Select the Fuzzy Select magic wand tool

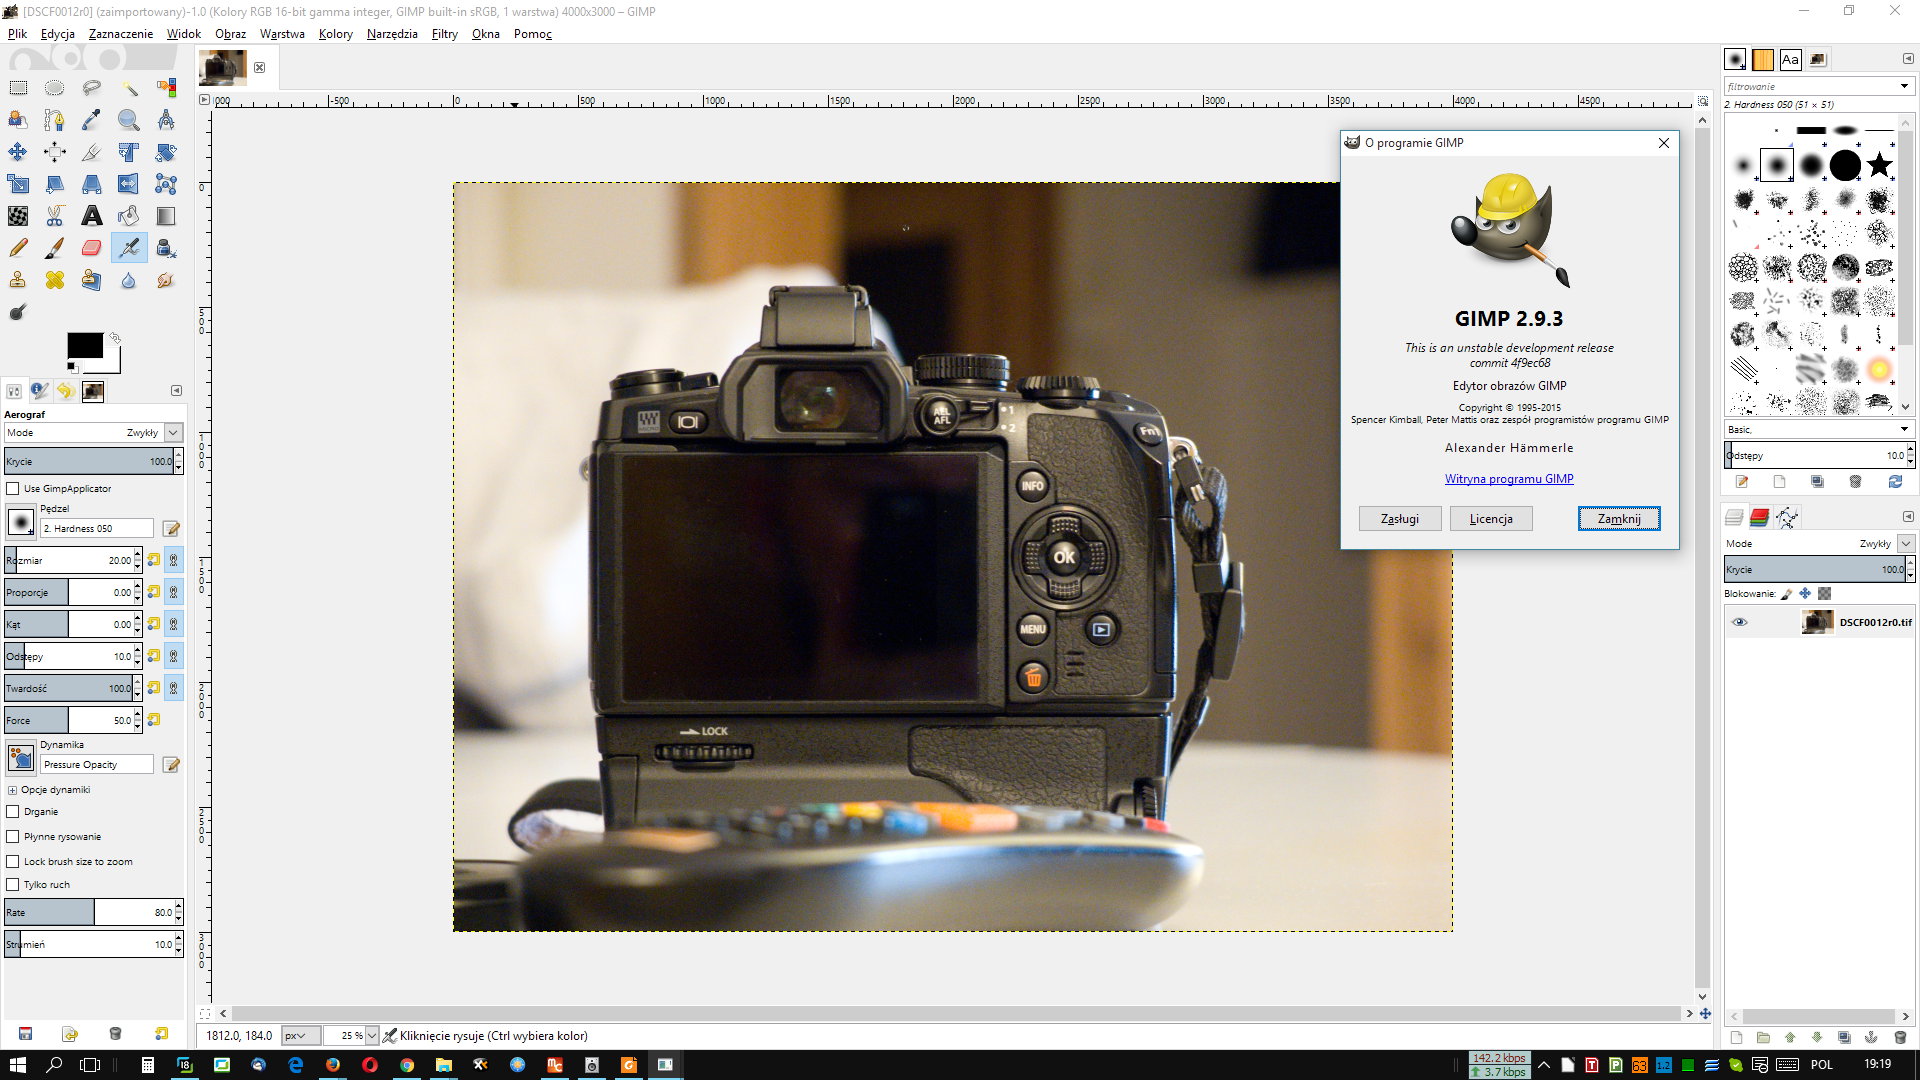click(129, 88)
